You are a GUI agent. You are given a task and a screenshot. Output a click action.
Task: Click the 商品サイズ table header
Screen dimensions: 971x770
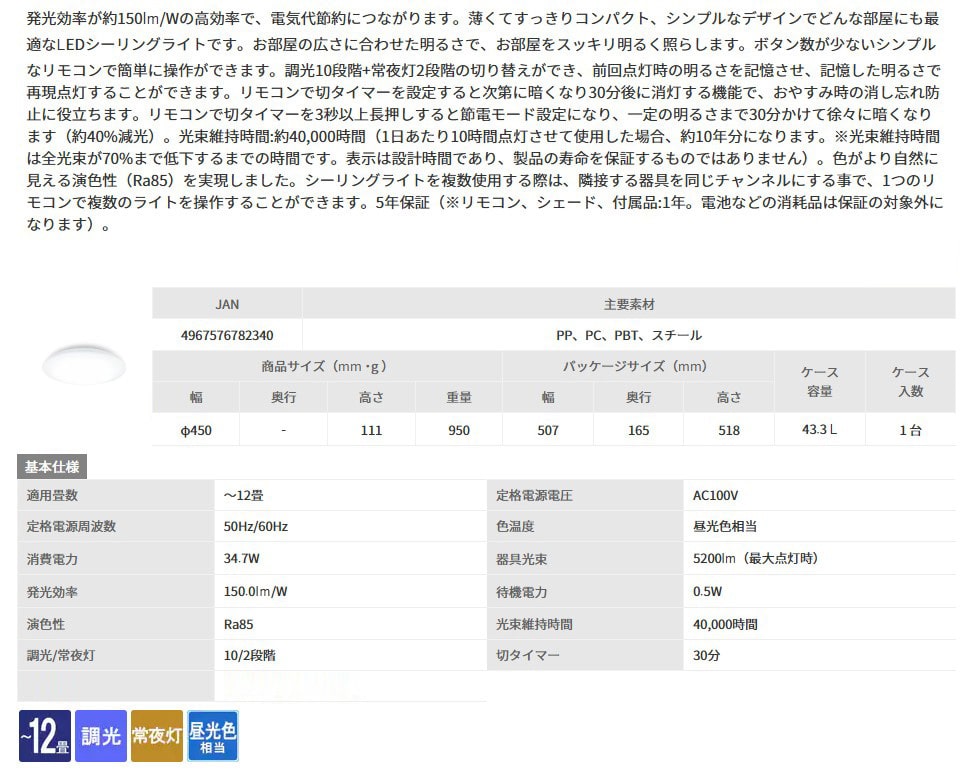(327, 366)
